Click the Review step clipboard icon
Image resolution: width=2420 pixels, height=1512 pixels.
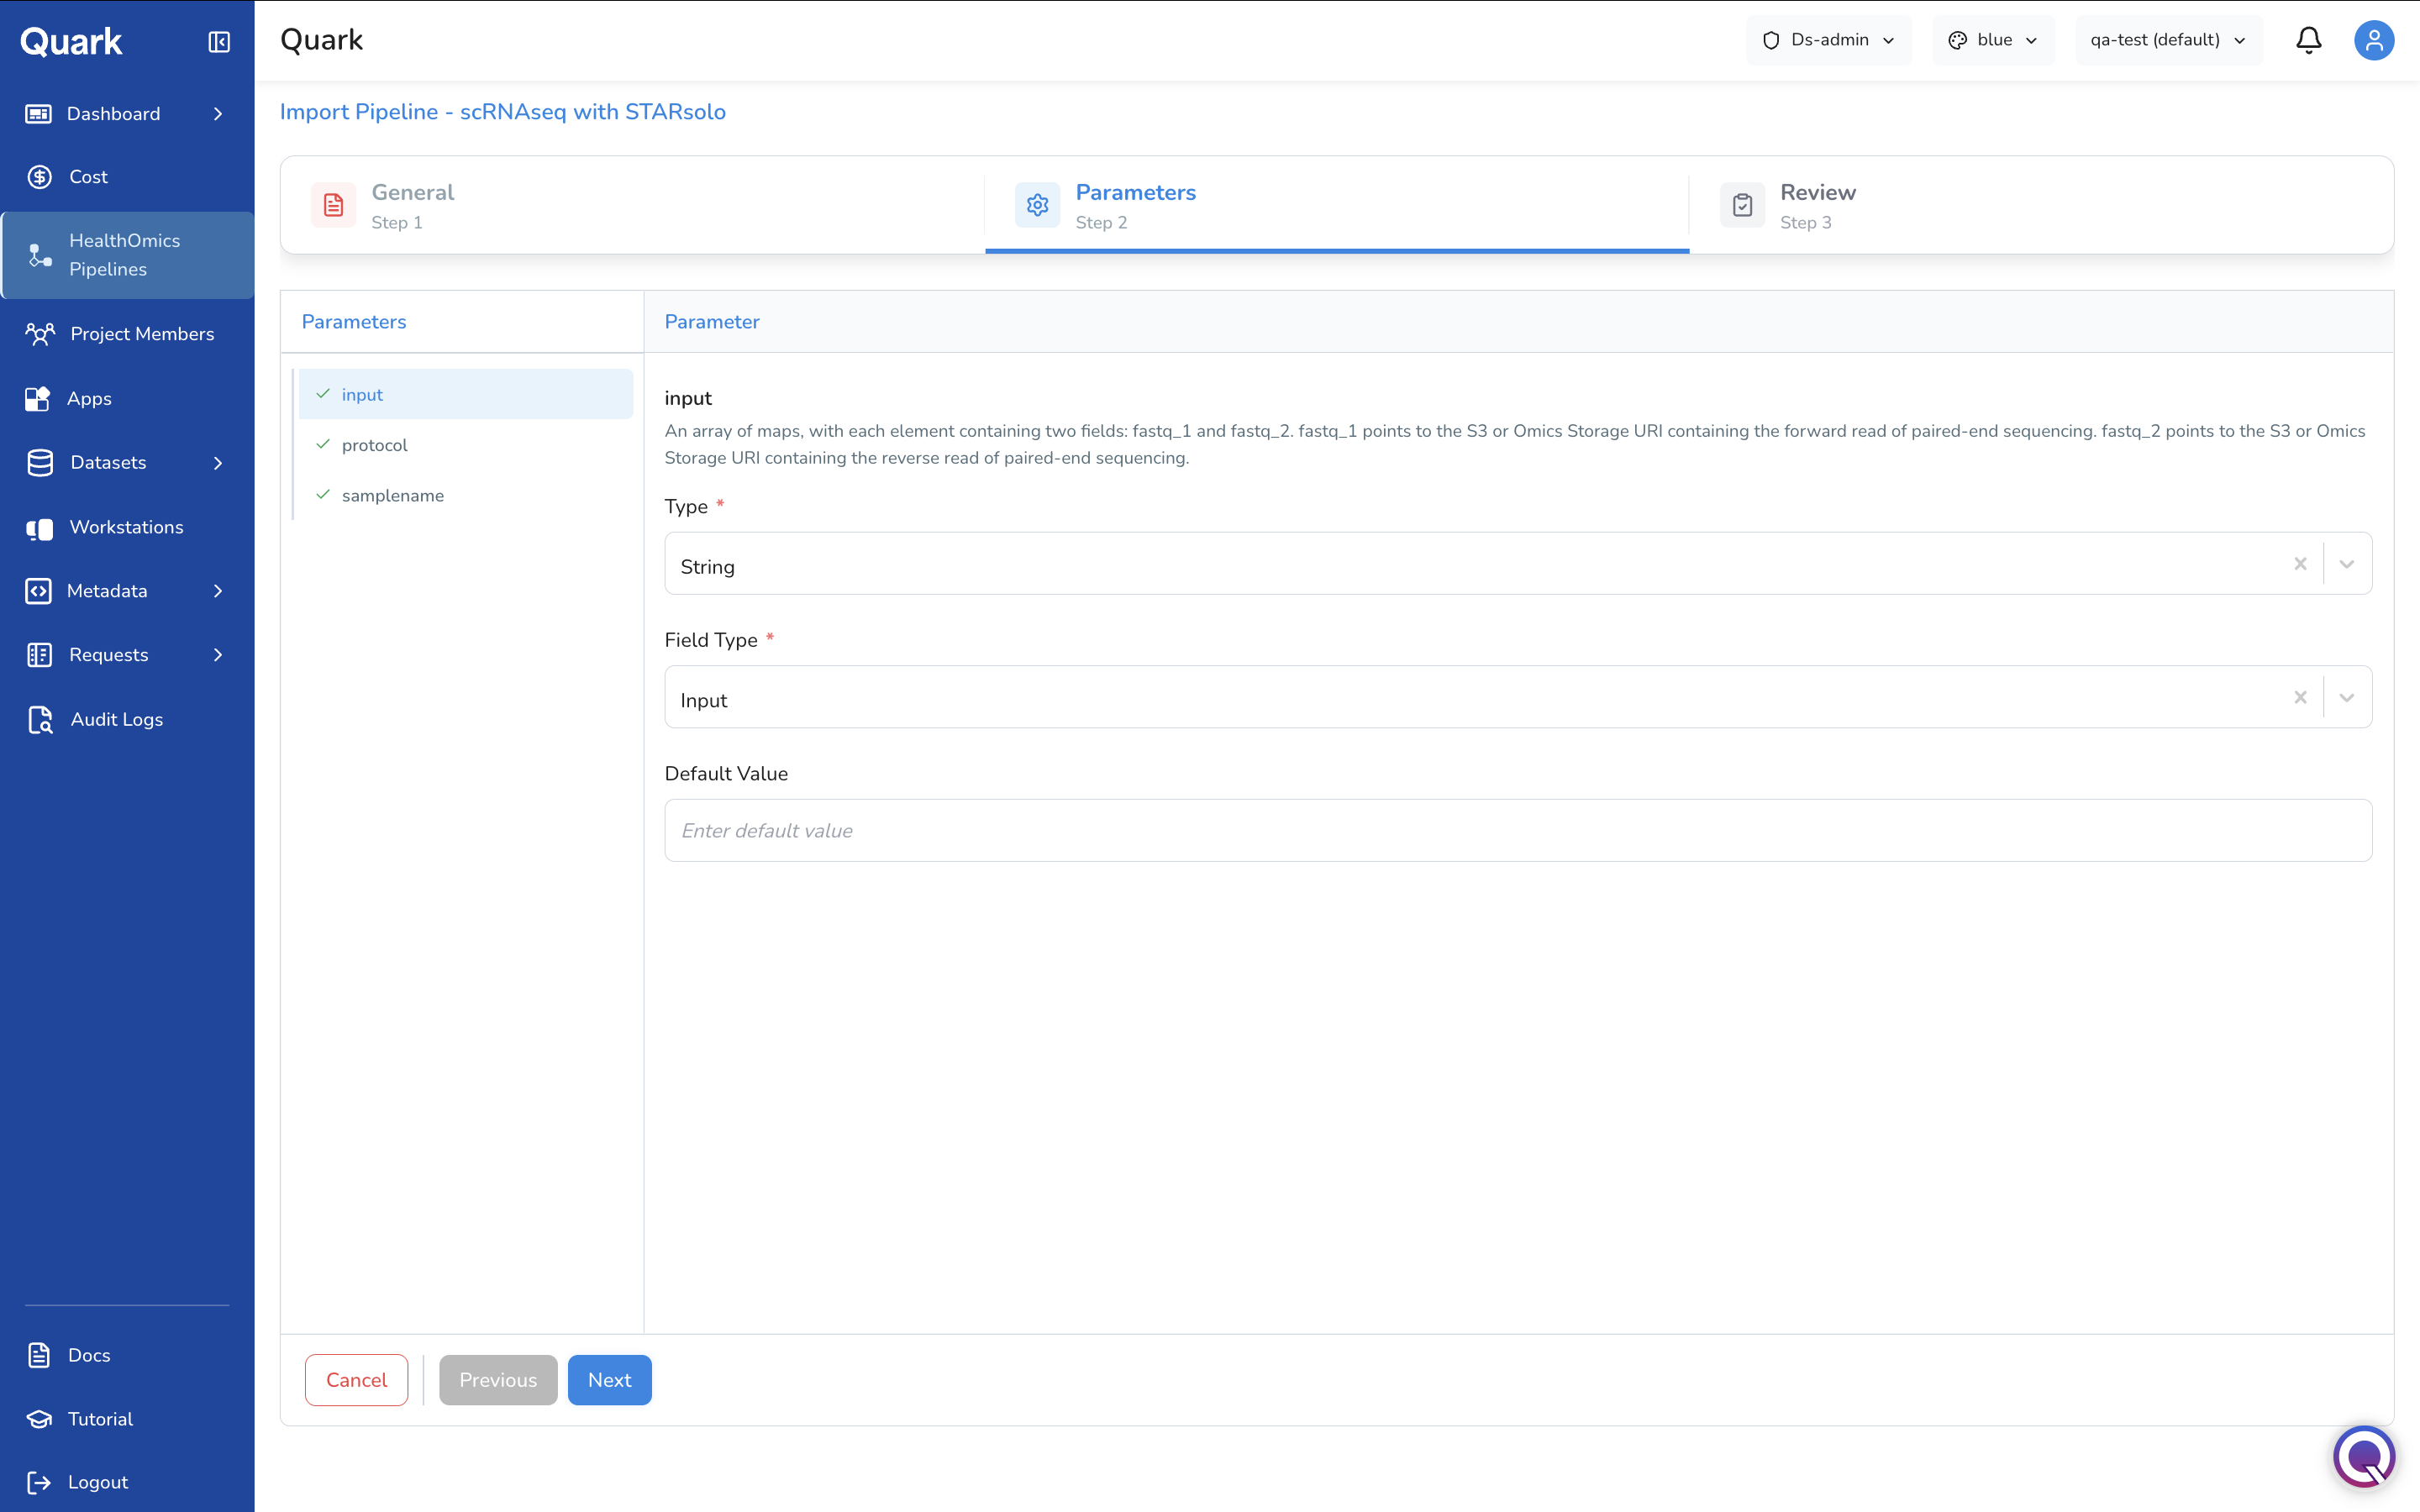1742,205
